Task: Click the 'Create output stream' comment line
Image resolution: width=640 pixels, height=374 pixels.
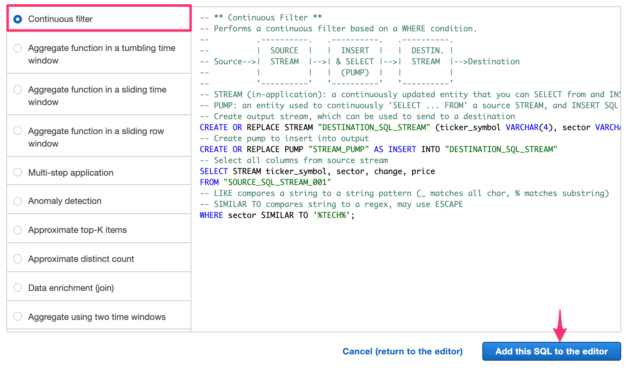Action: click(357, 116)
